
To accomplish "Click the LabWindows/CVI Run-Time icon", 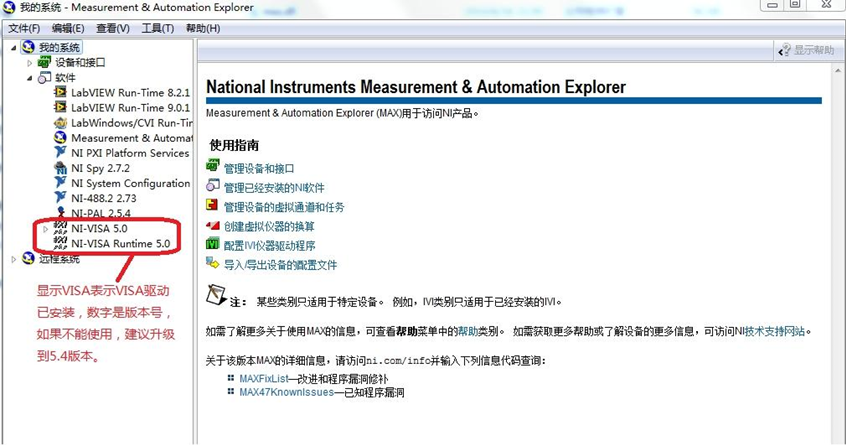I will pos(60,122).
